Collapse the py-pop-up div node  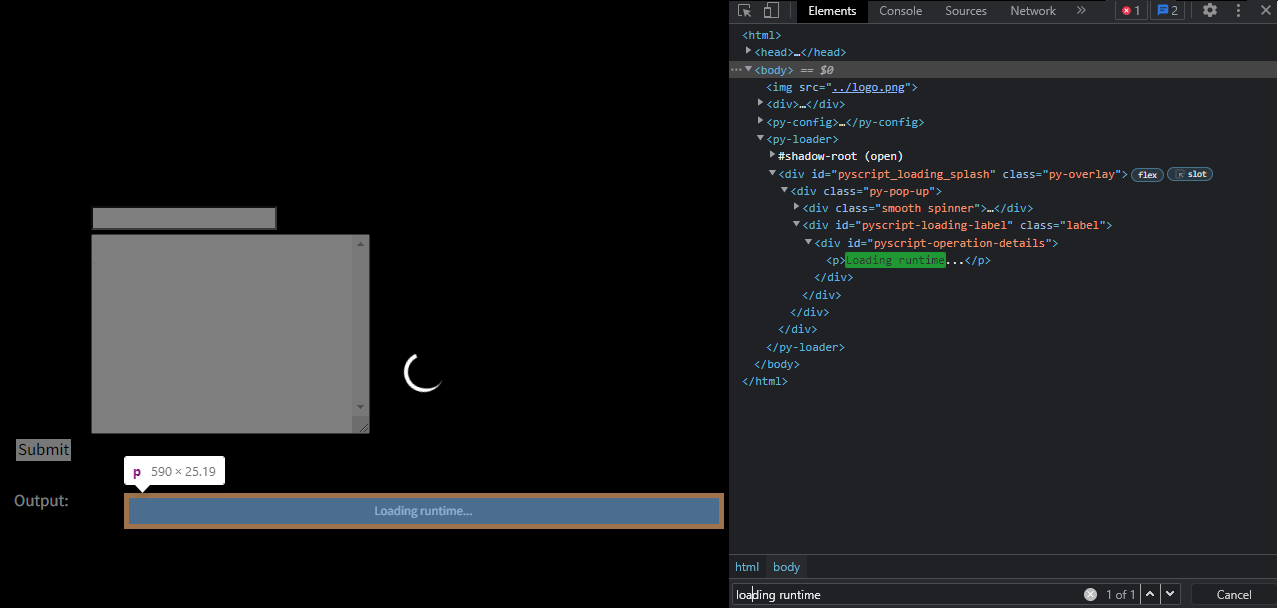[x=784, y=190]
